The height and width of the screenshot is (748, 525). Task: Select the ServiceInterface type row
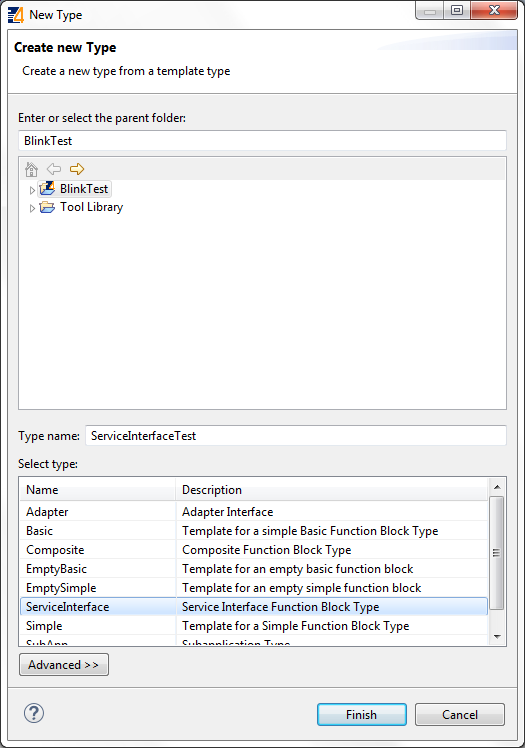pyautogui.click(x=254, y=607)
